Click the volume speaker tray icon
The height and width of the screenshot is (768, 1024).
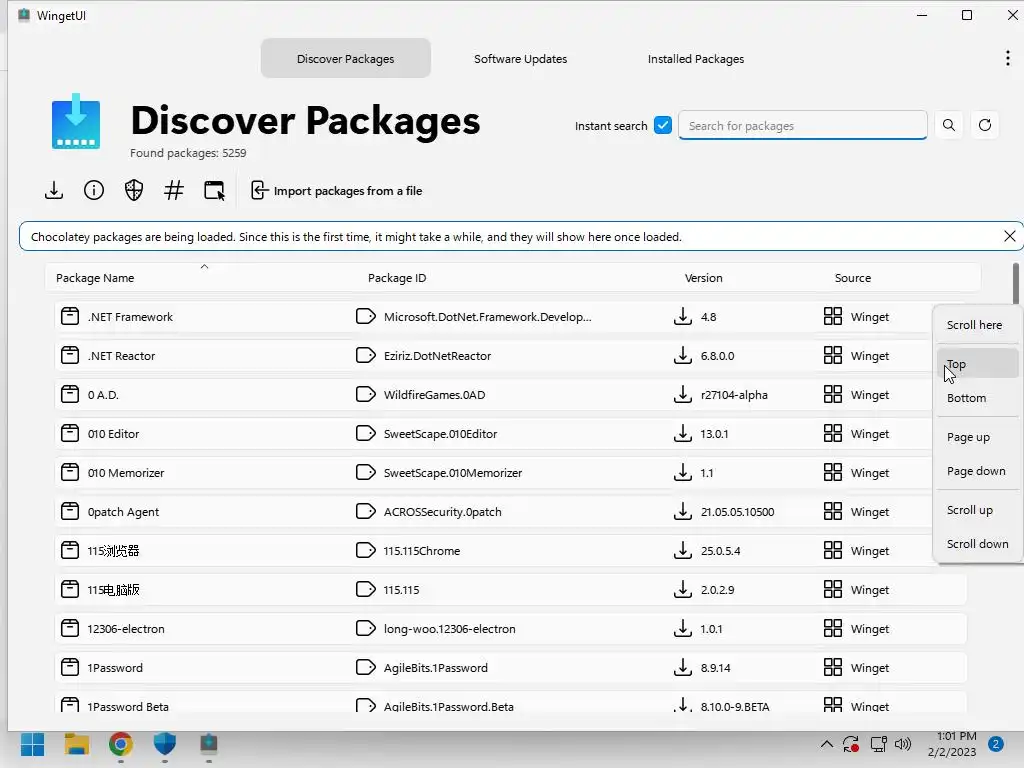[x=903, y=744]
